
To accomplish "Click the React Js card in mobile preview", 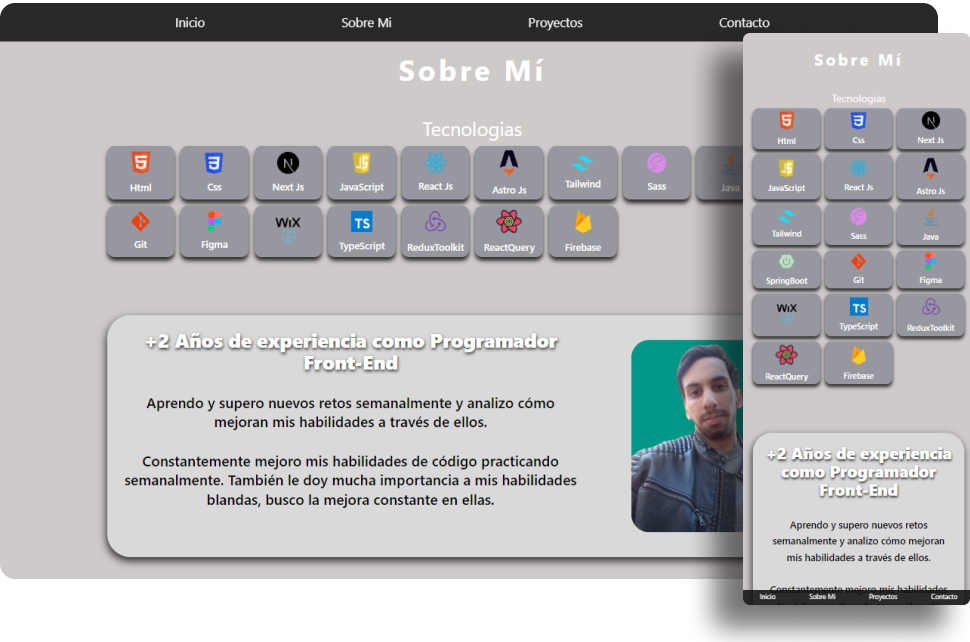I will coord(858,176).
